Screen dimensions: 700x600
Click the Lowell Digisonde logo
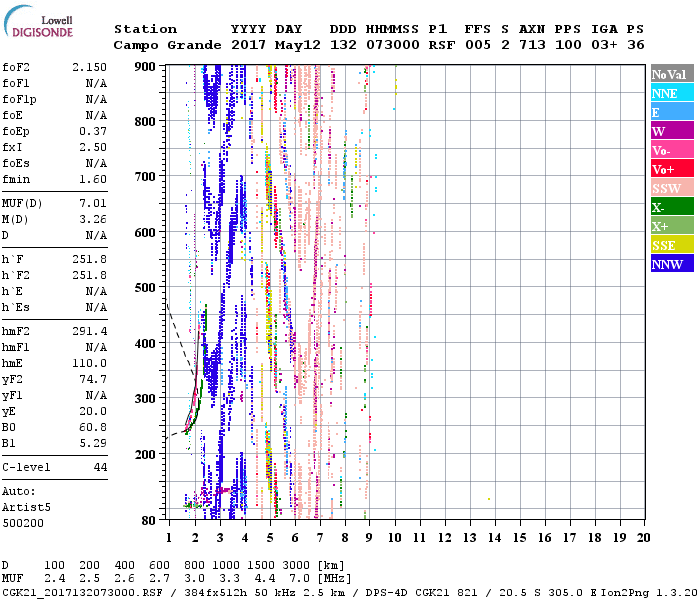tap(38, 22)
